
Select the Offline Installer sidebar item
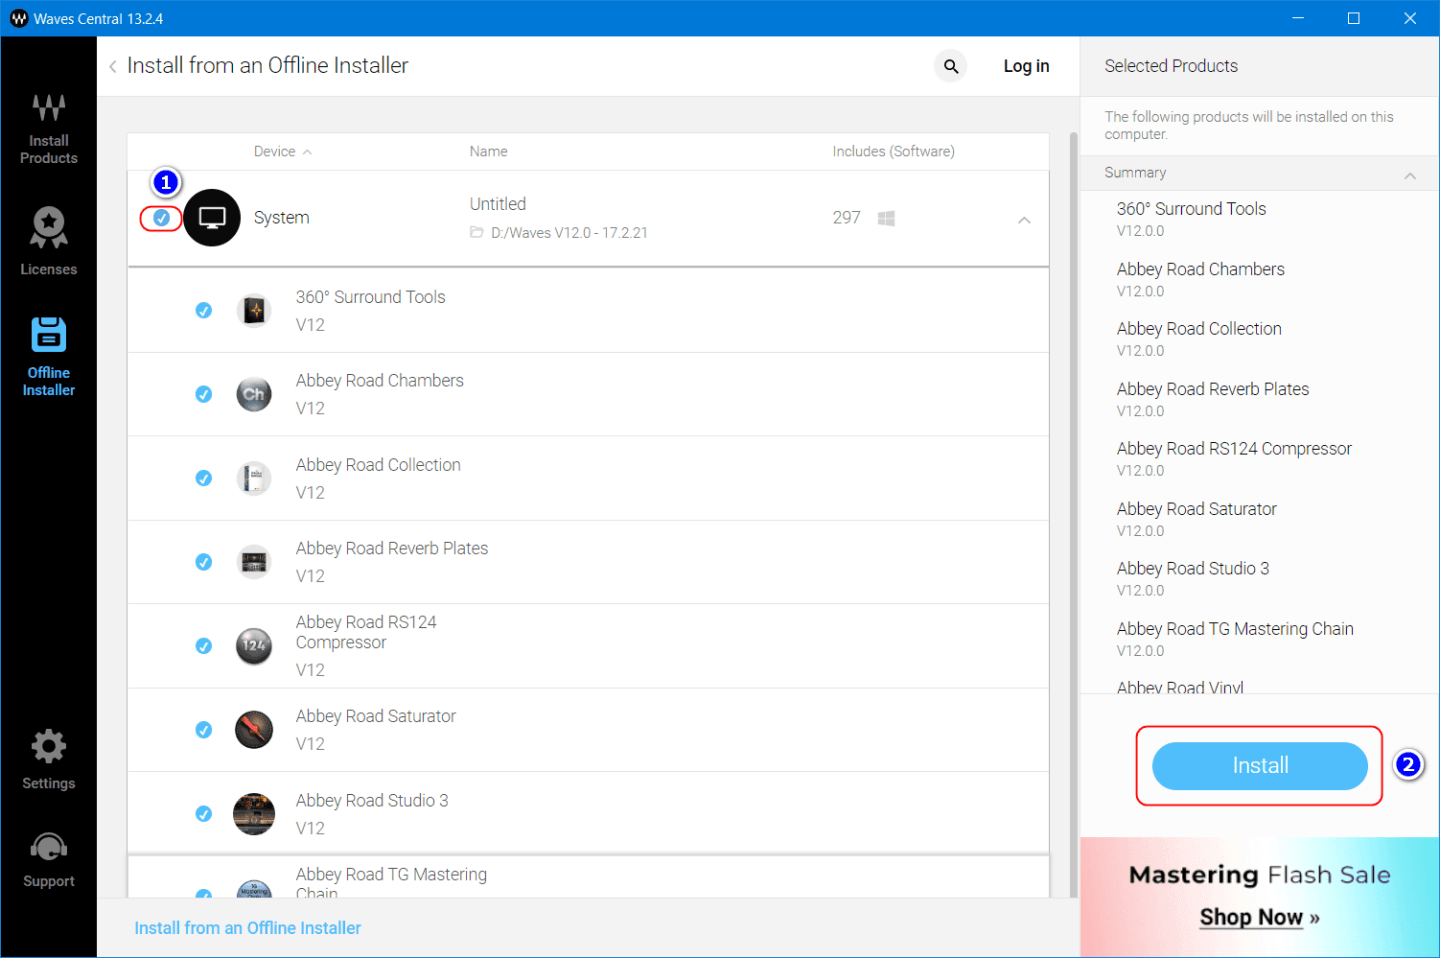[48, 357]
